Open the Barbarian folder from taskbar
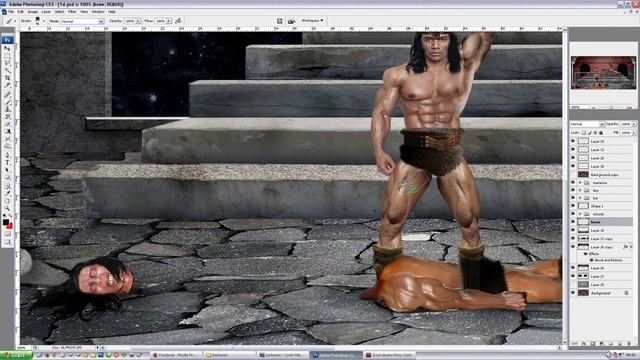Viewport: 640px width, 360px height. (229, 356)
